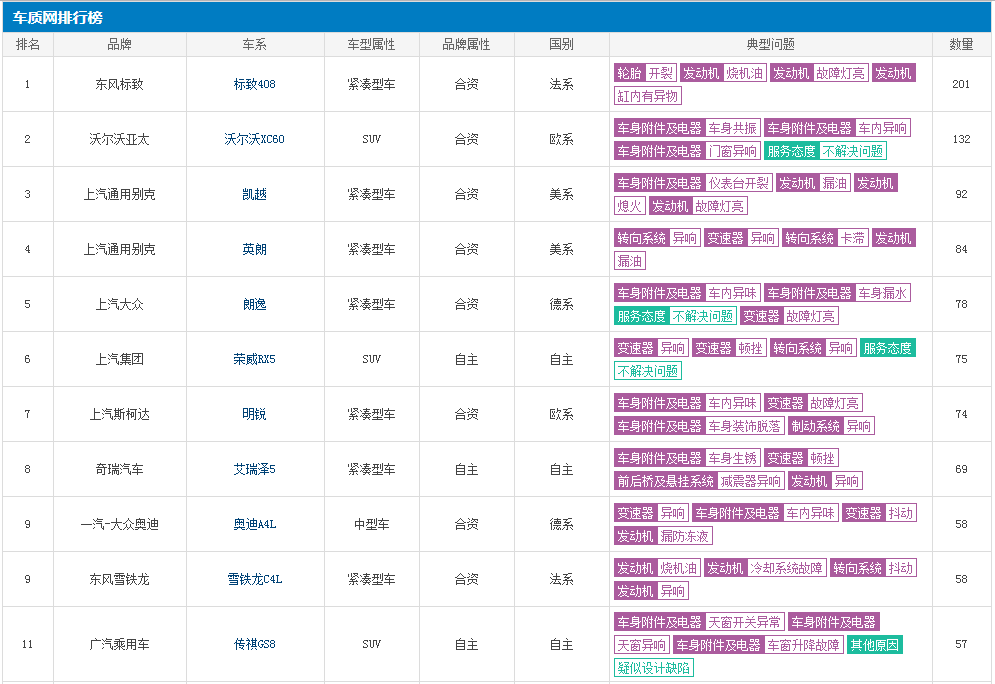
Task: Click the 奇瑞汽车 brand cell
Action: click(120, 469)
